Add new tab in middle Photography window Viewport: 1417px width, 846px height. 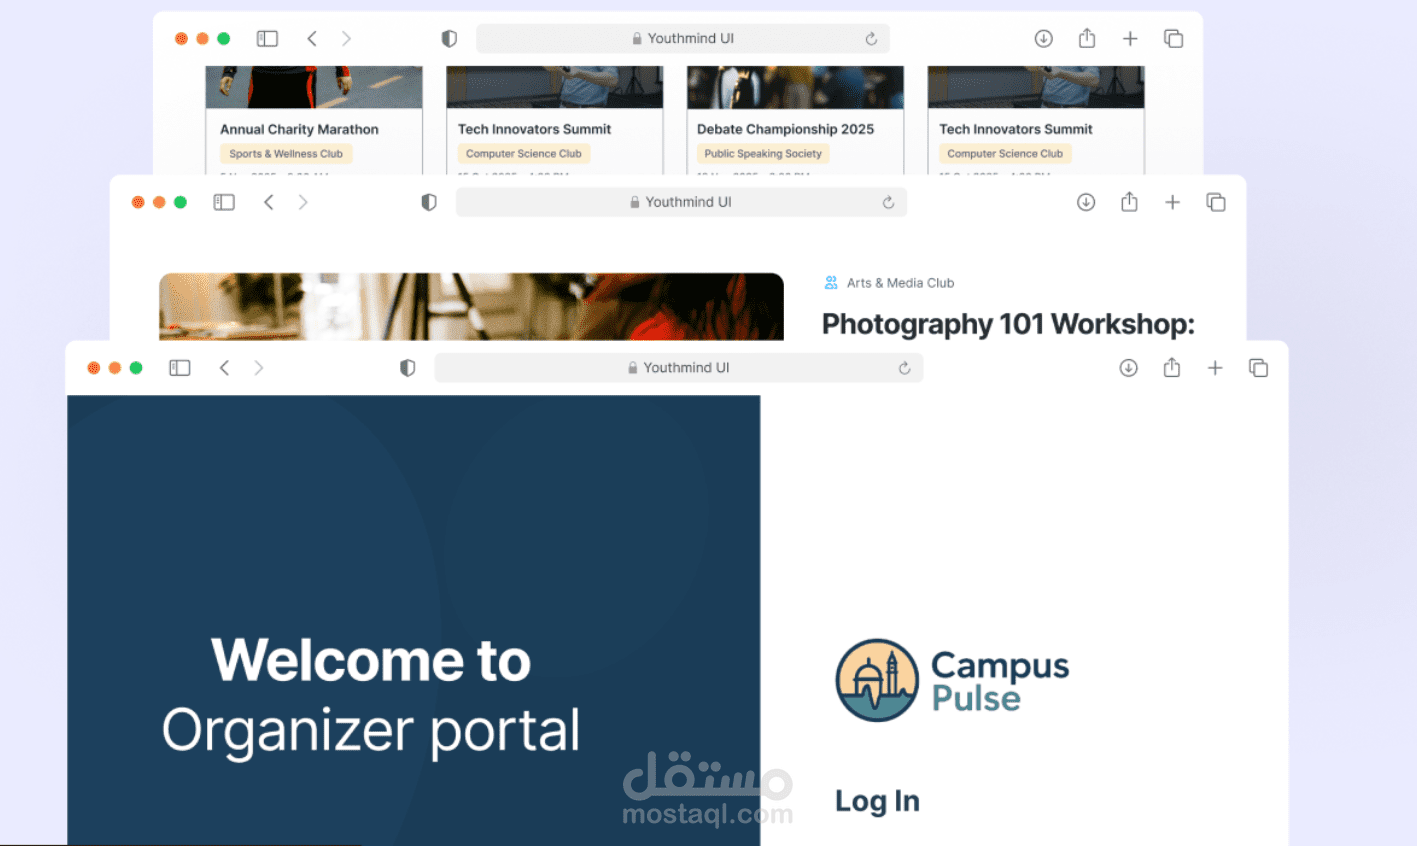point(1172,202)
